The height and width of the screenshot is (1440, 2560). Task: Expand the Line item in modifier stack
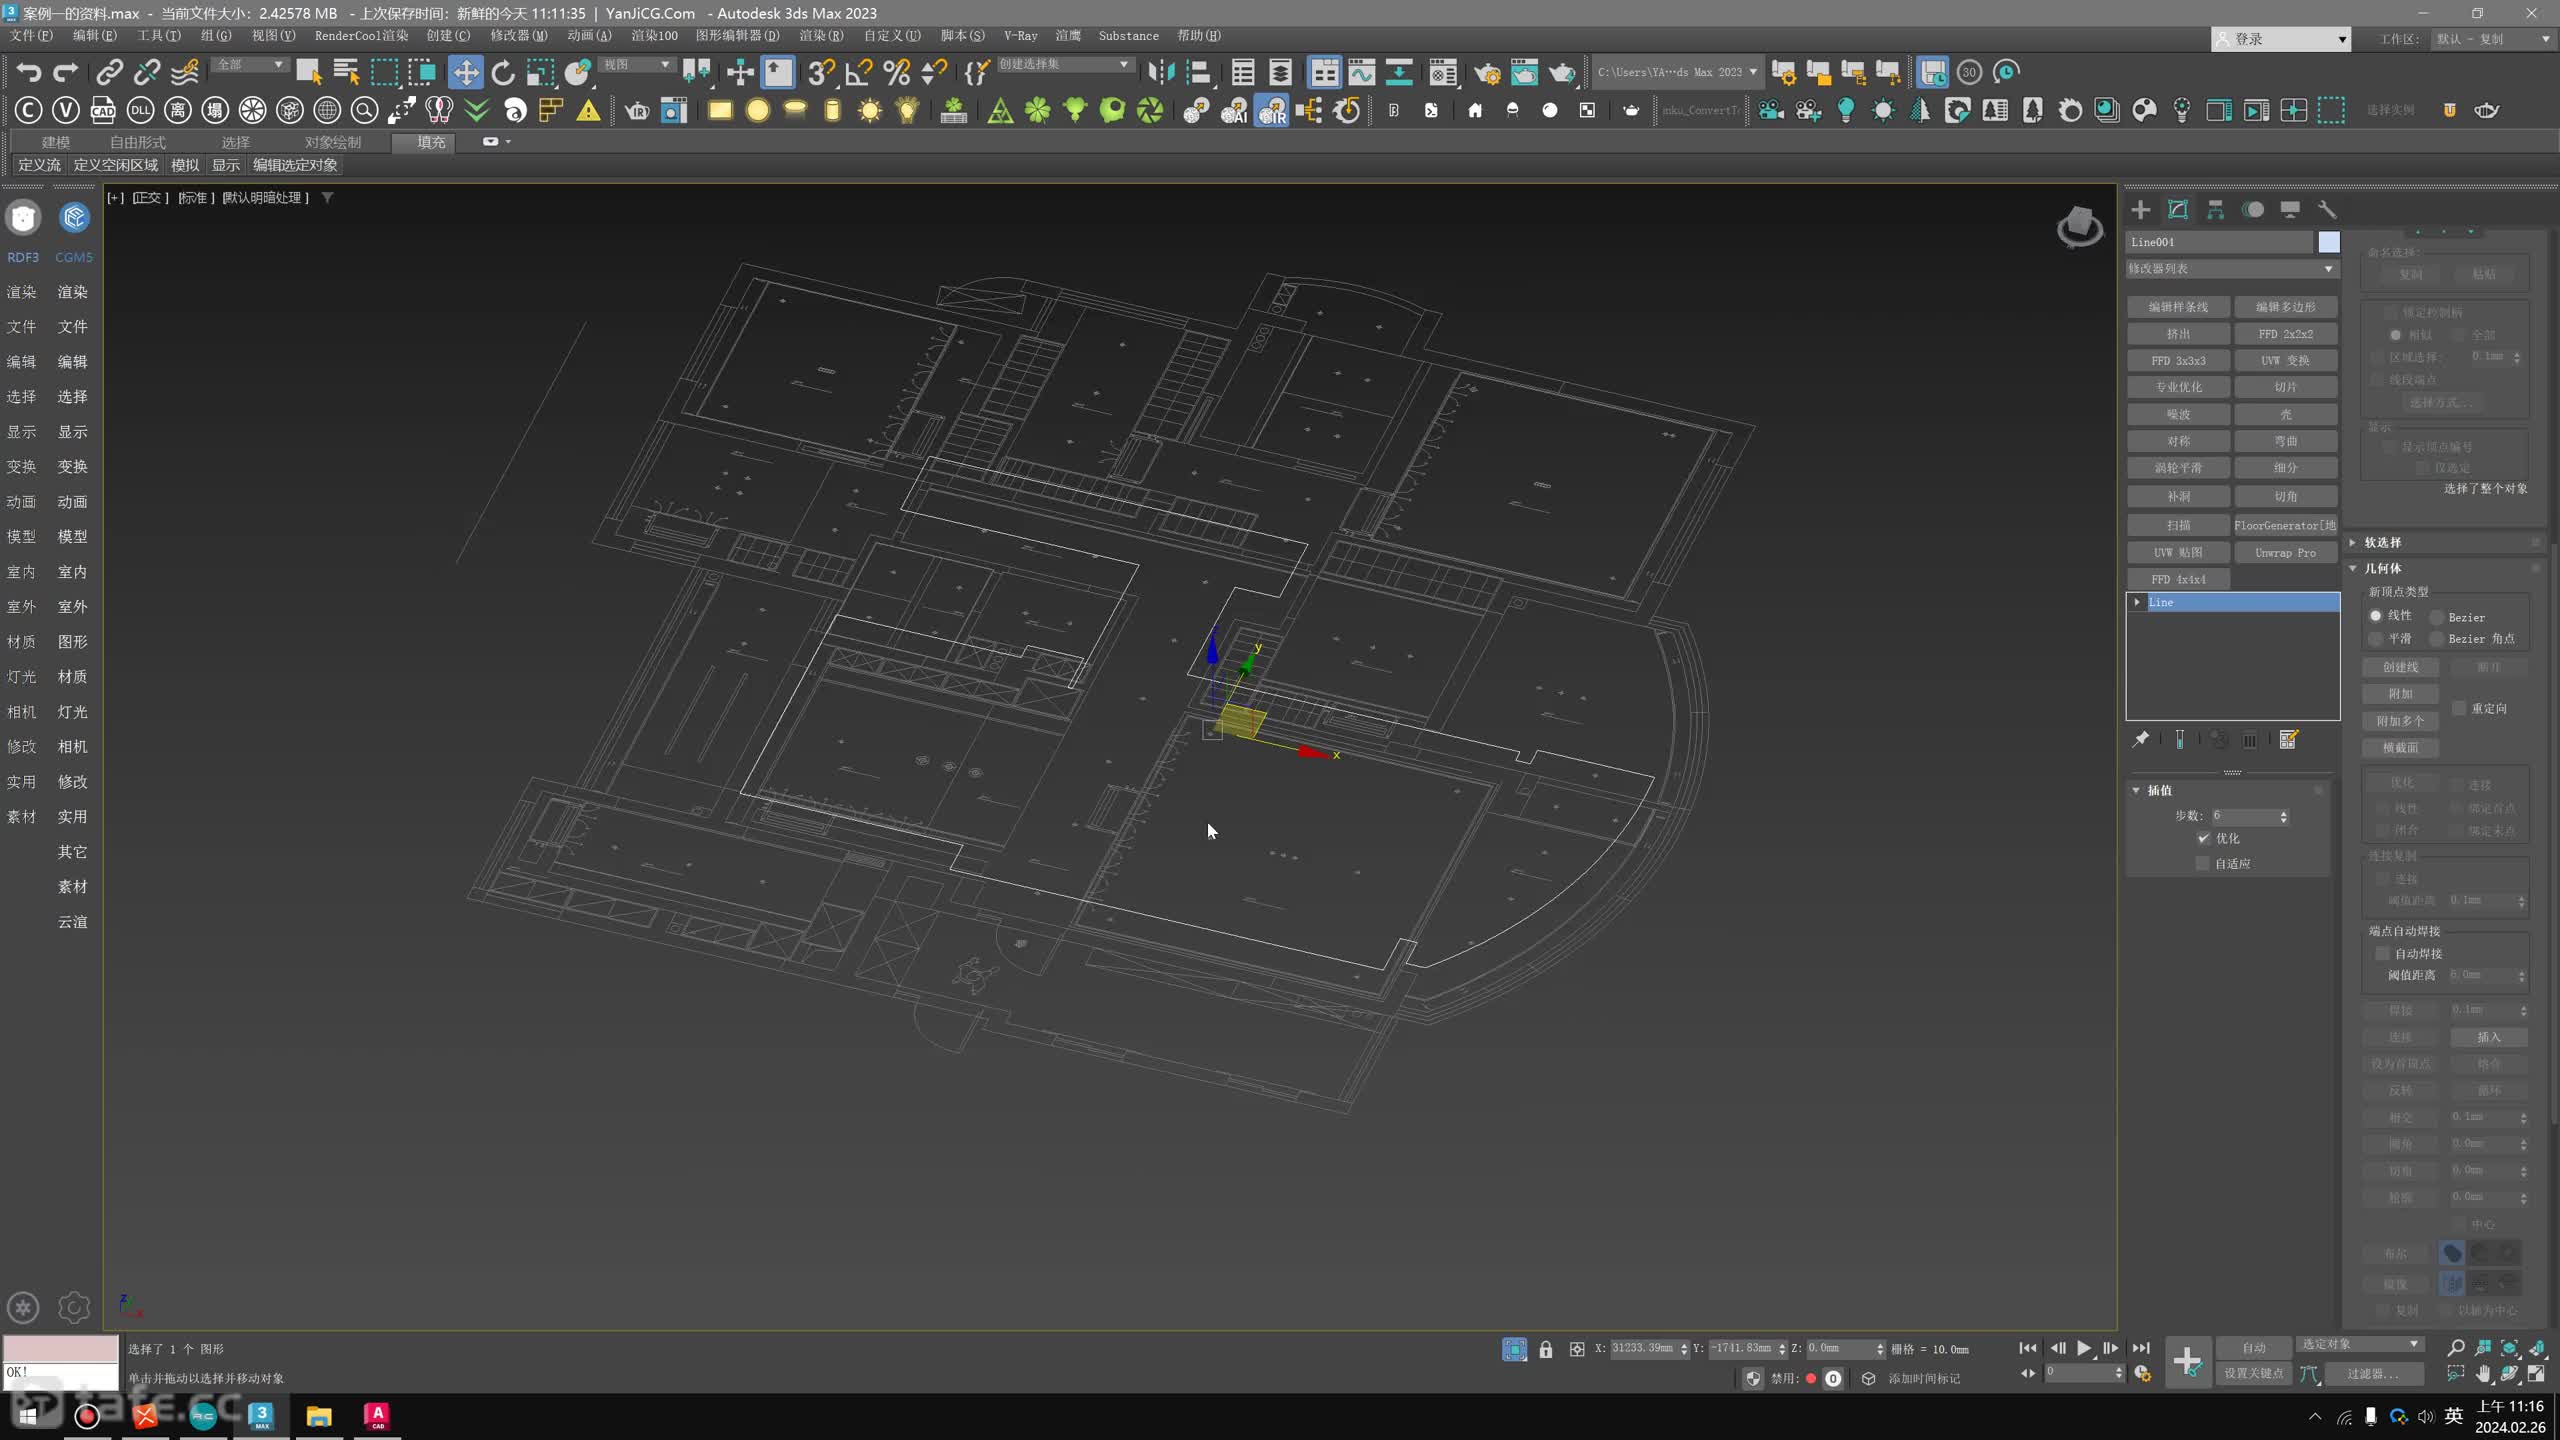tap(2137, 602)
